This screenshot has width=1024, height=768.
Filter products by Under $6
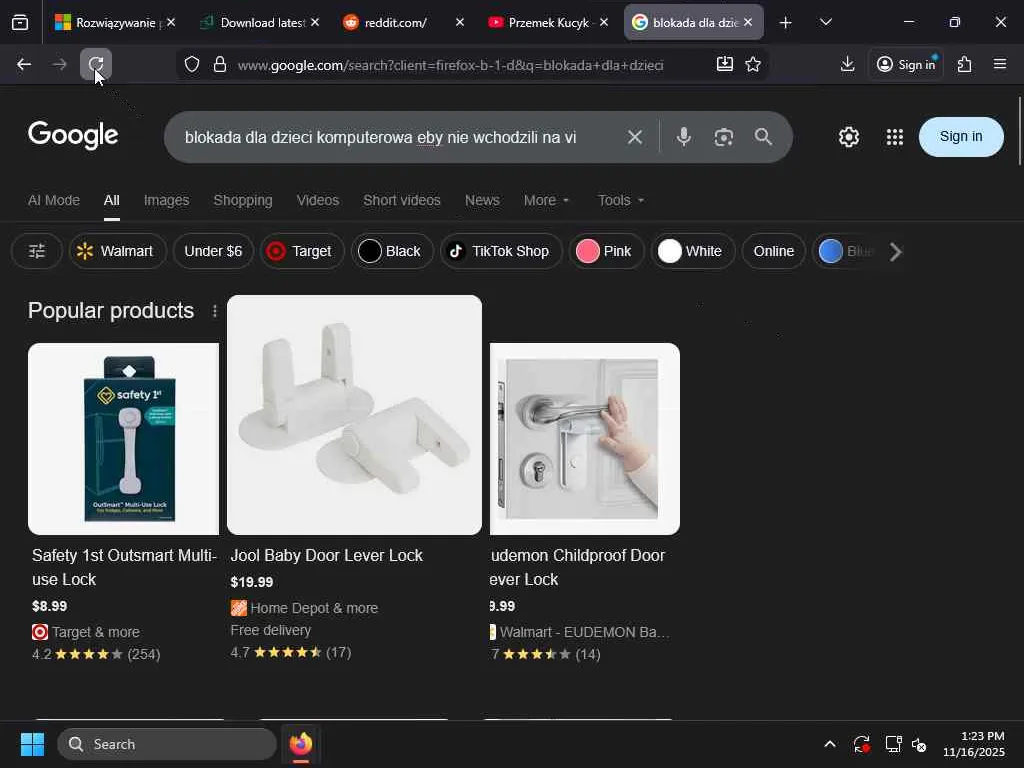(213, 251)
